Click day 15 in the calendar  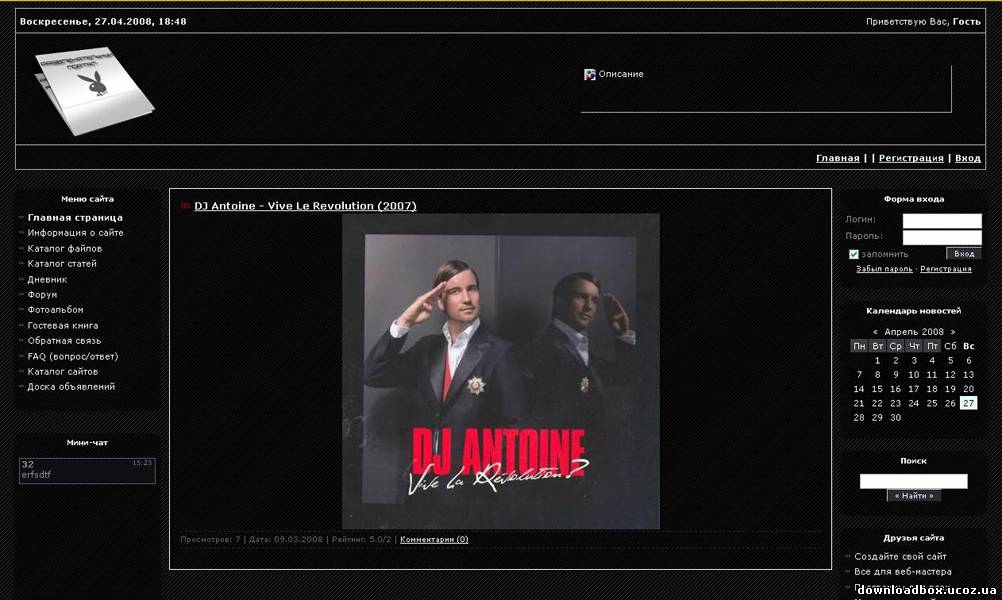coord(877,389)
